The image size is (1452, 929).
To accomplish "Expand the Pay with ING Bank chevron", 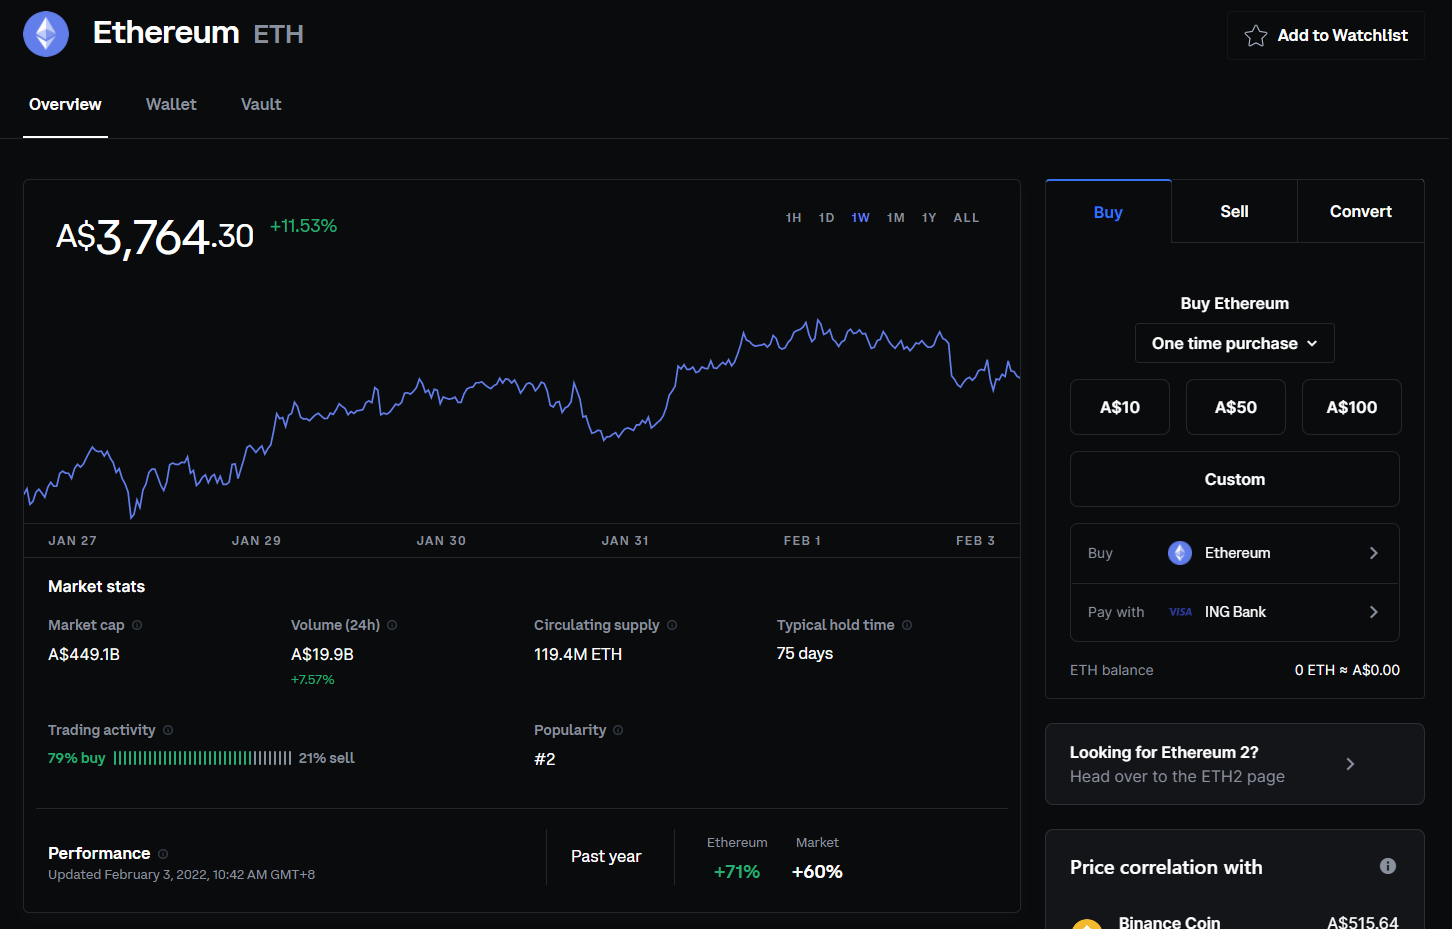I will click(1374, 612).
